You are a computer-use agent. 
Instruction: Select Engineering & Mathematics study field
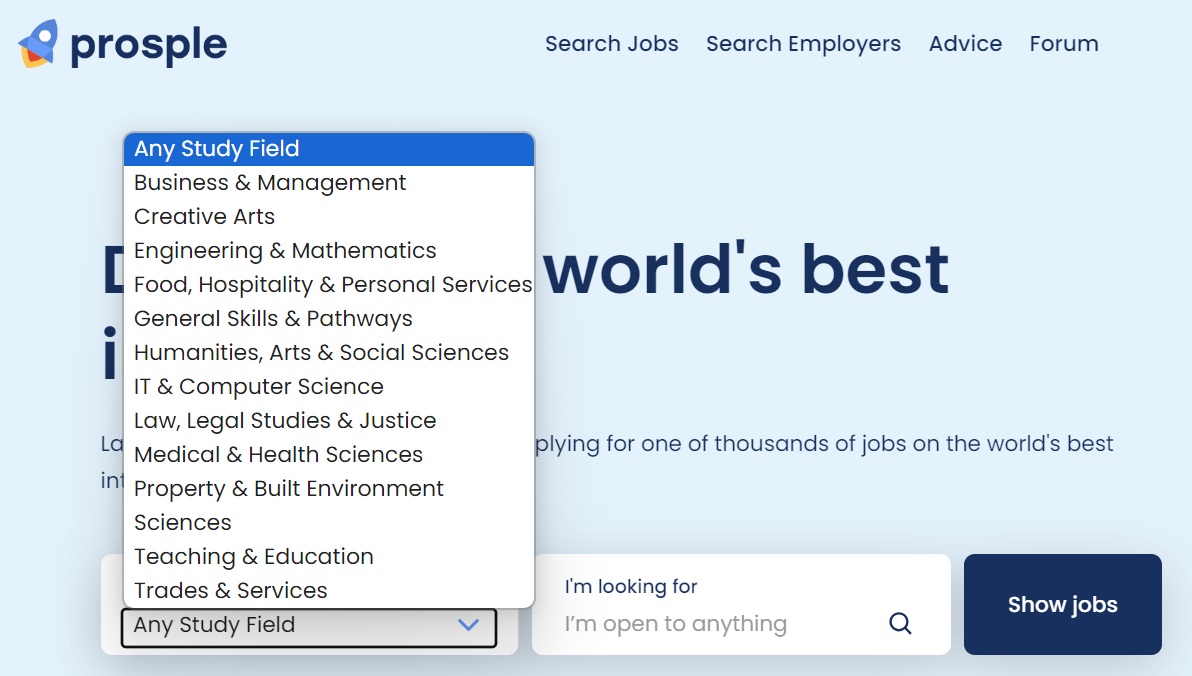coord(328,251)
